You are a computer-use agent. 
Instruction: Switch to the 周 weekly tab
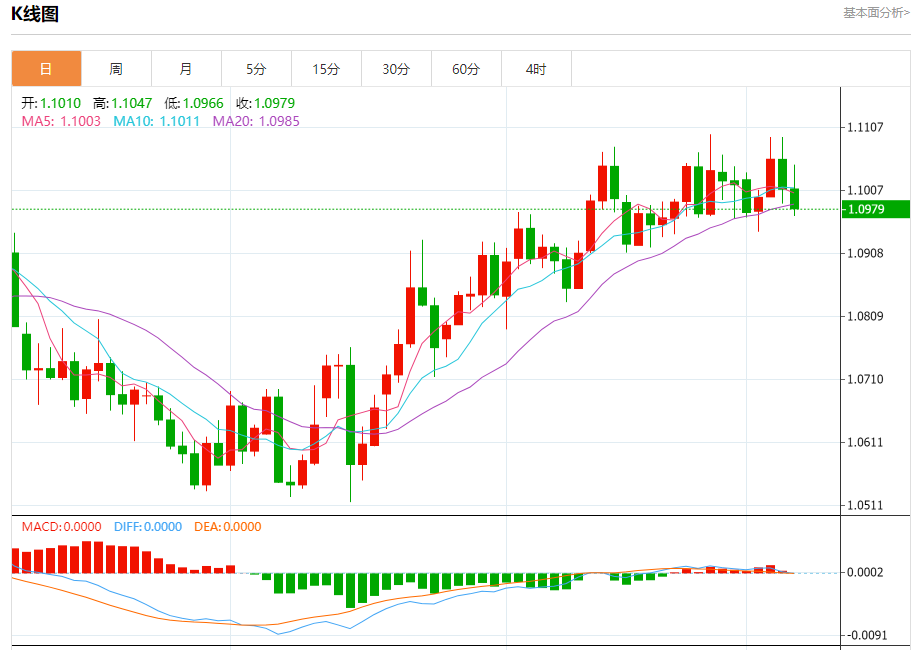(x=117, y=69)
